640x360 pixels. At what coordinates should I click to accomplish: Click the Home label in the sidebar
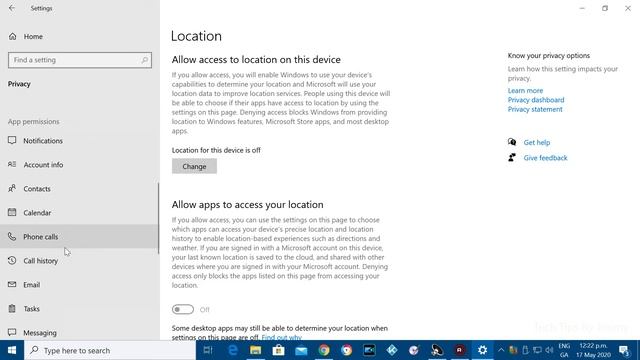[x=33, y=36]
